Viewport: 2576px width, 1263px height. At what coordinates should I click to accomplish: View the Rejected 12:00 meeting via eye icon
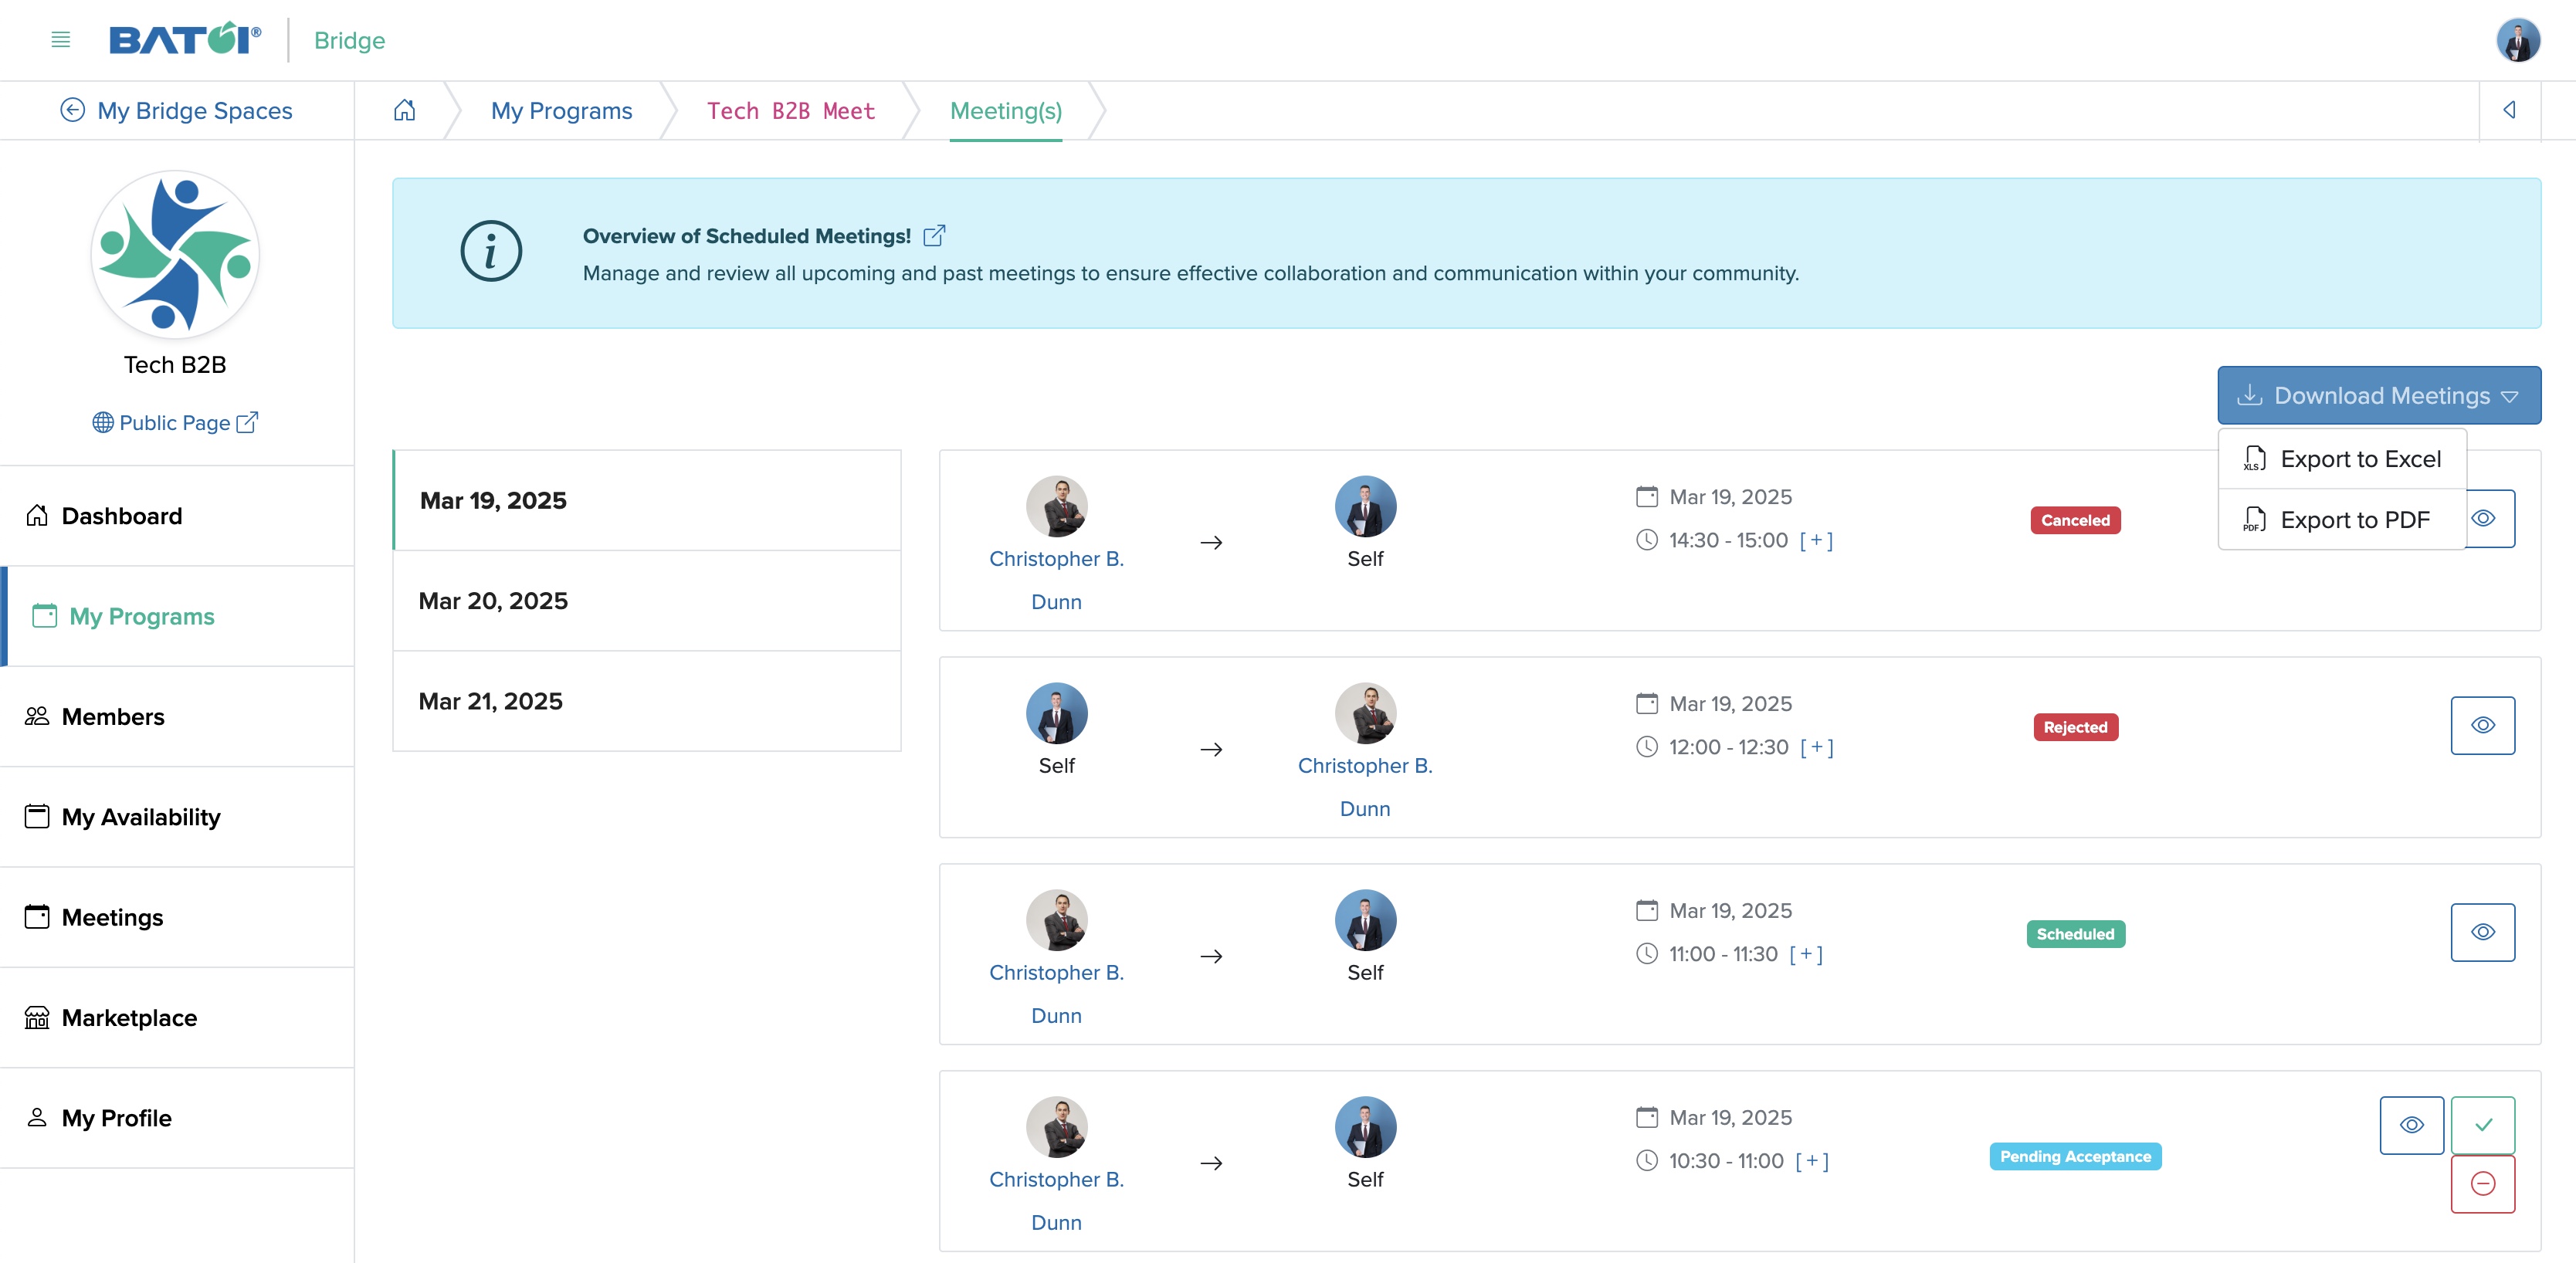[2482, 725]
